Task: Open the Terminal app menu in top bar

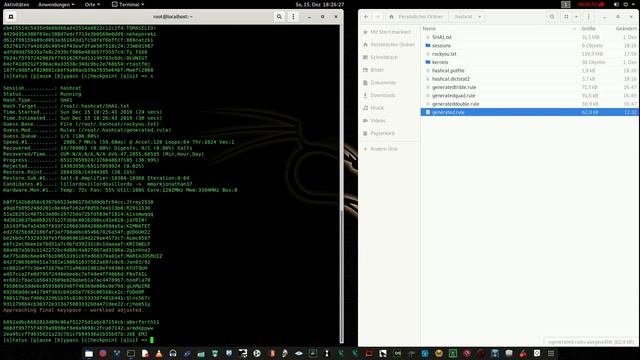Action: pyautogui.click(x=128, y=4)
